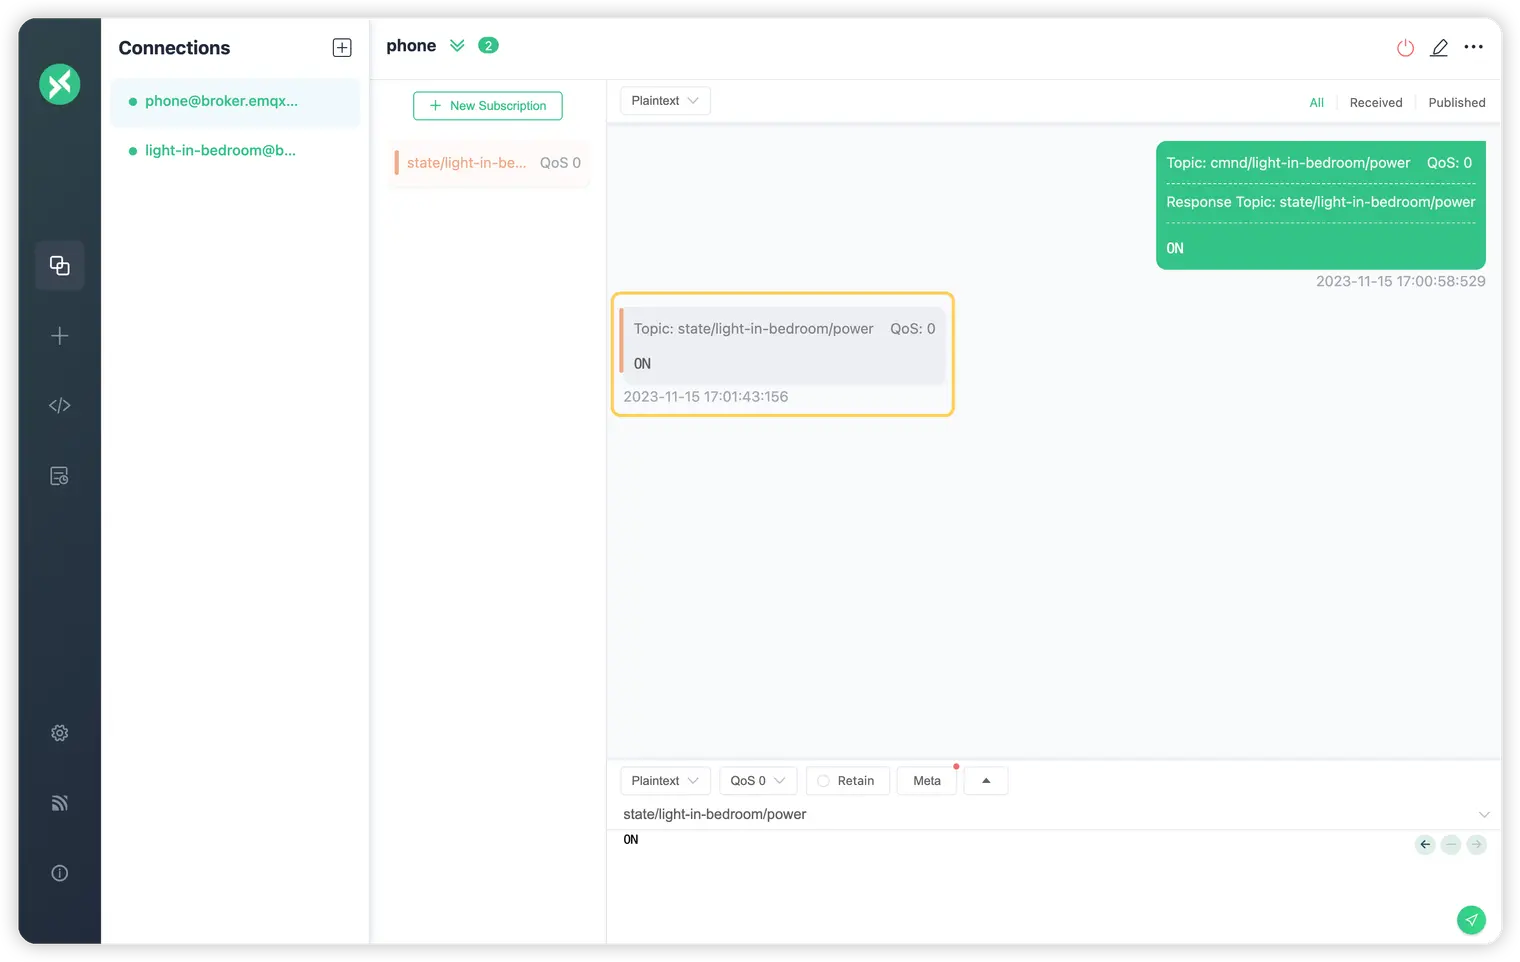Click the Meta button
Viewport: 1520px width, 962px height.
(x=927, y=781)
